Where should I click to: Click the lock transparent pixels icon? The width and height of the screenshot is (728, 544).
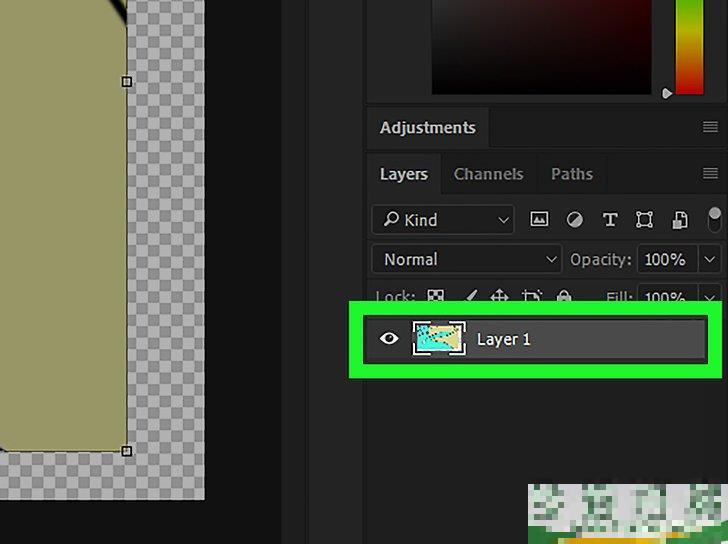[x=436, y=297]
